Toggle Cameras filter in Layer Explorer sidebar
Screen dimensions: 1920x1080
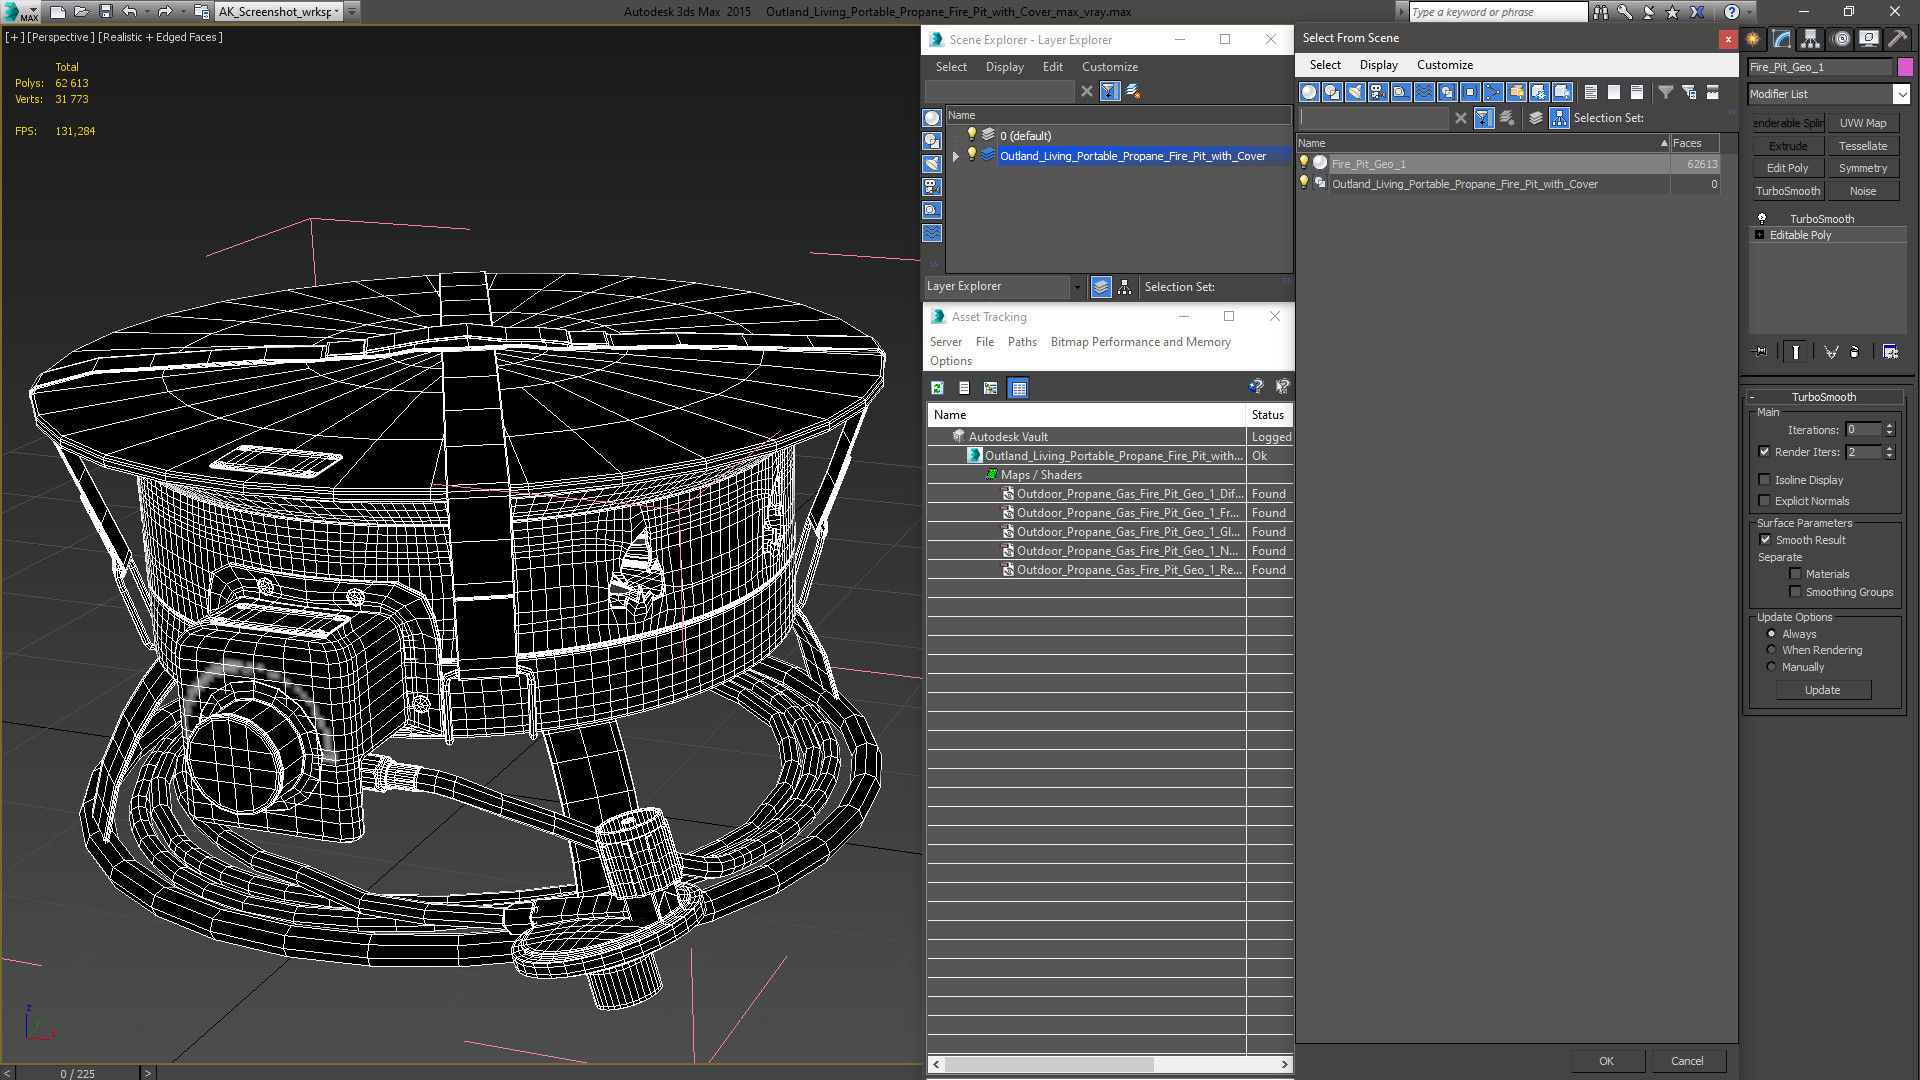click(932, 187)
